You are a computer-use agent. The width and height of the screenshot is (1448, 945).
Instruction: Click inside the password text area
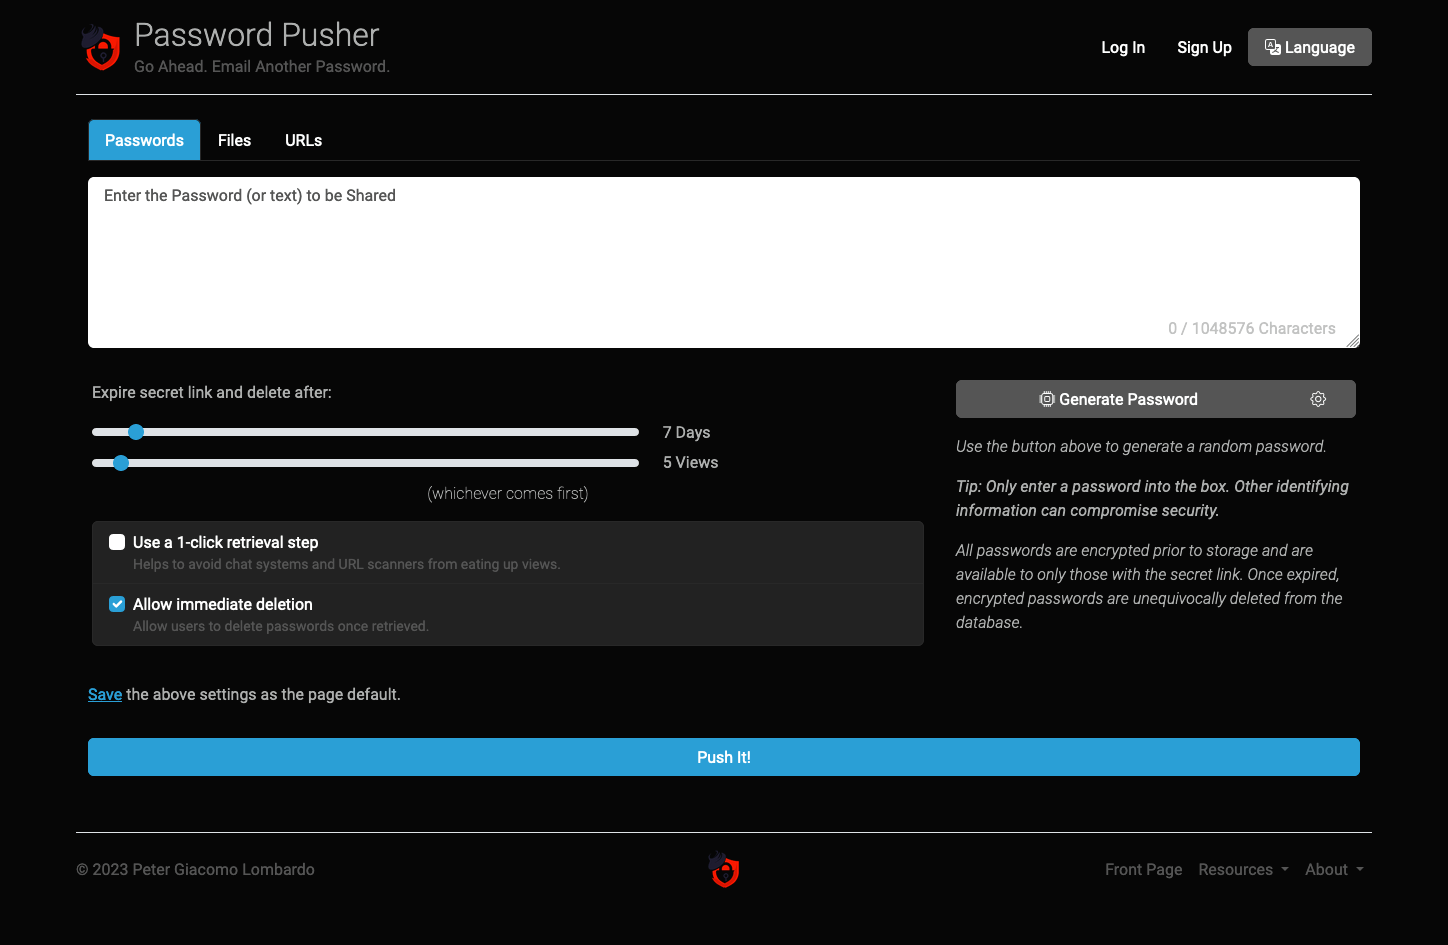tap(724, 263)
